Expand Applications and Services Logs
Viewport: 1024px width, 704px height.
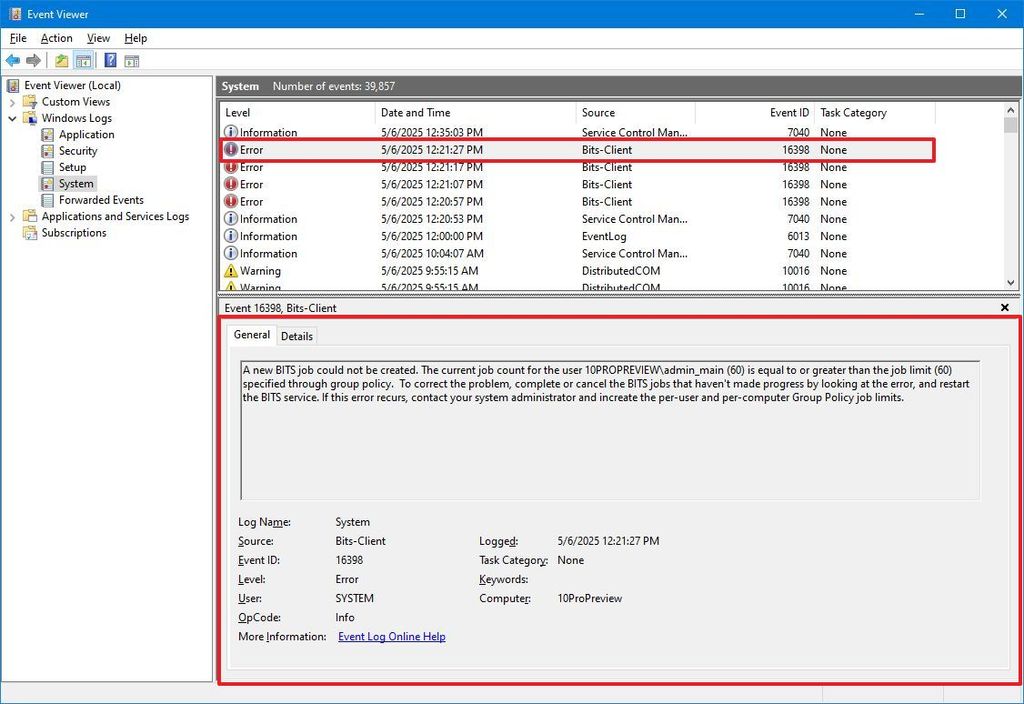coord(12,216)
